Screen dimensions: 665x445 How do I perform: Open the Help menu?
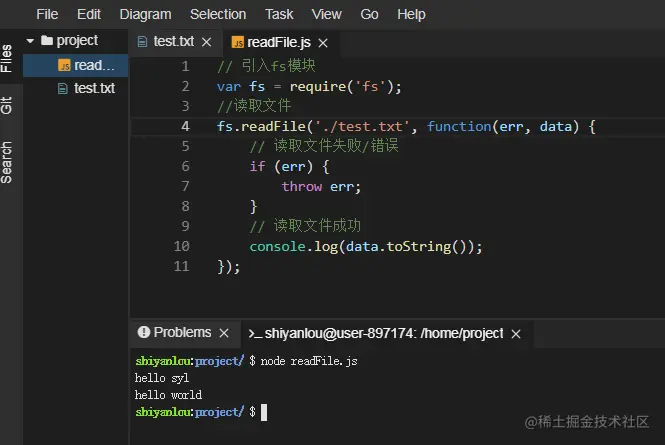click(411, 14)
